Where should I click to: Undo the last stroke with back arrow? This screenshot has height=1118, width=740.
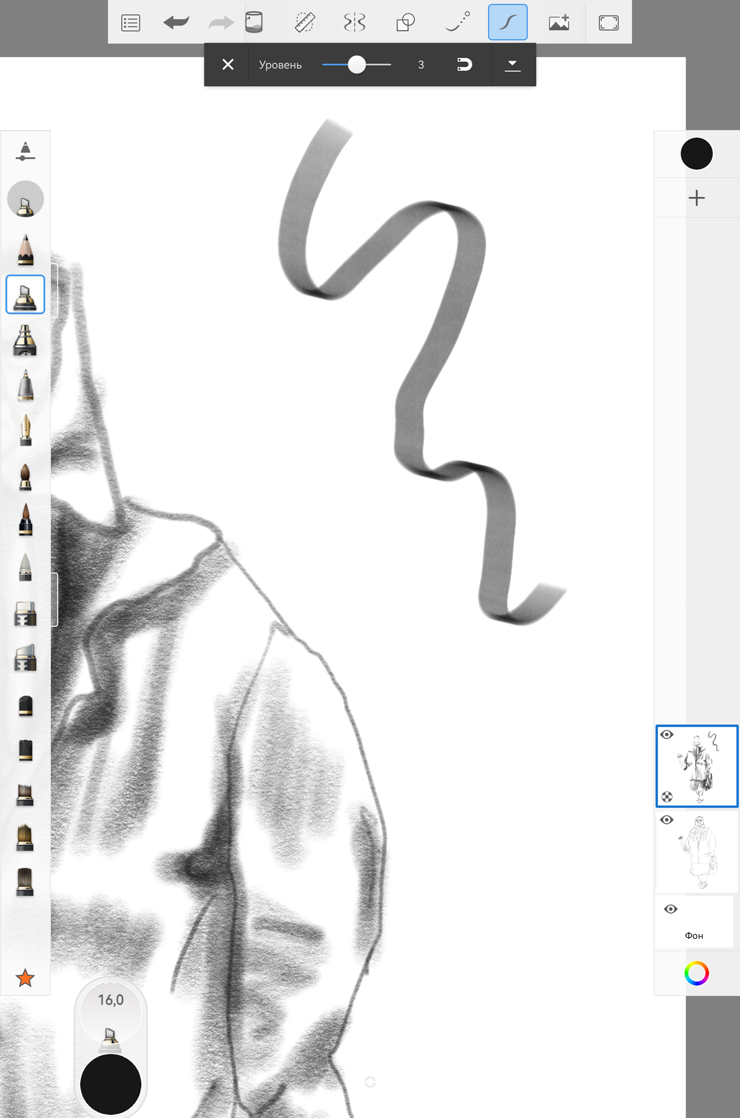click(x=176, y=22)
